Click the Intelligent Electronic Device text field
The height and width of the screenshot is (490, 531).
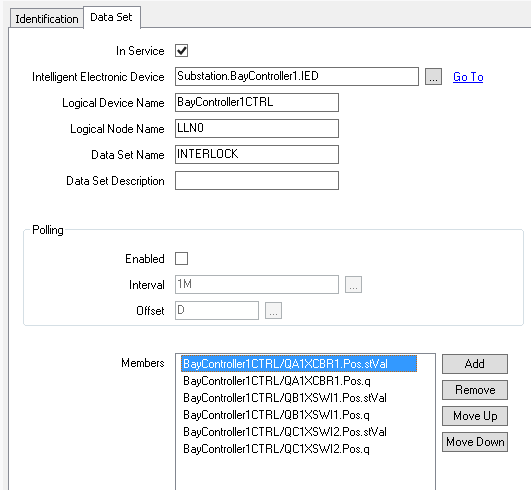point(297,77)
